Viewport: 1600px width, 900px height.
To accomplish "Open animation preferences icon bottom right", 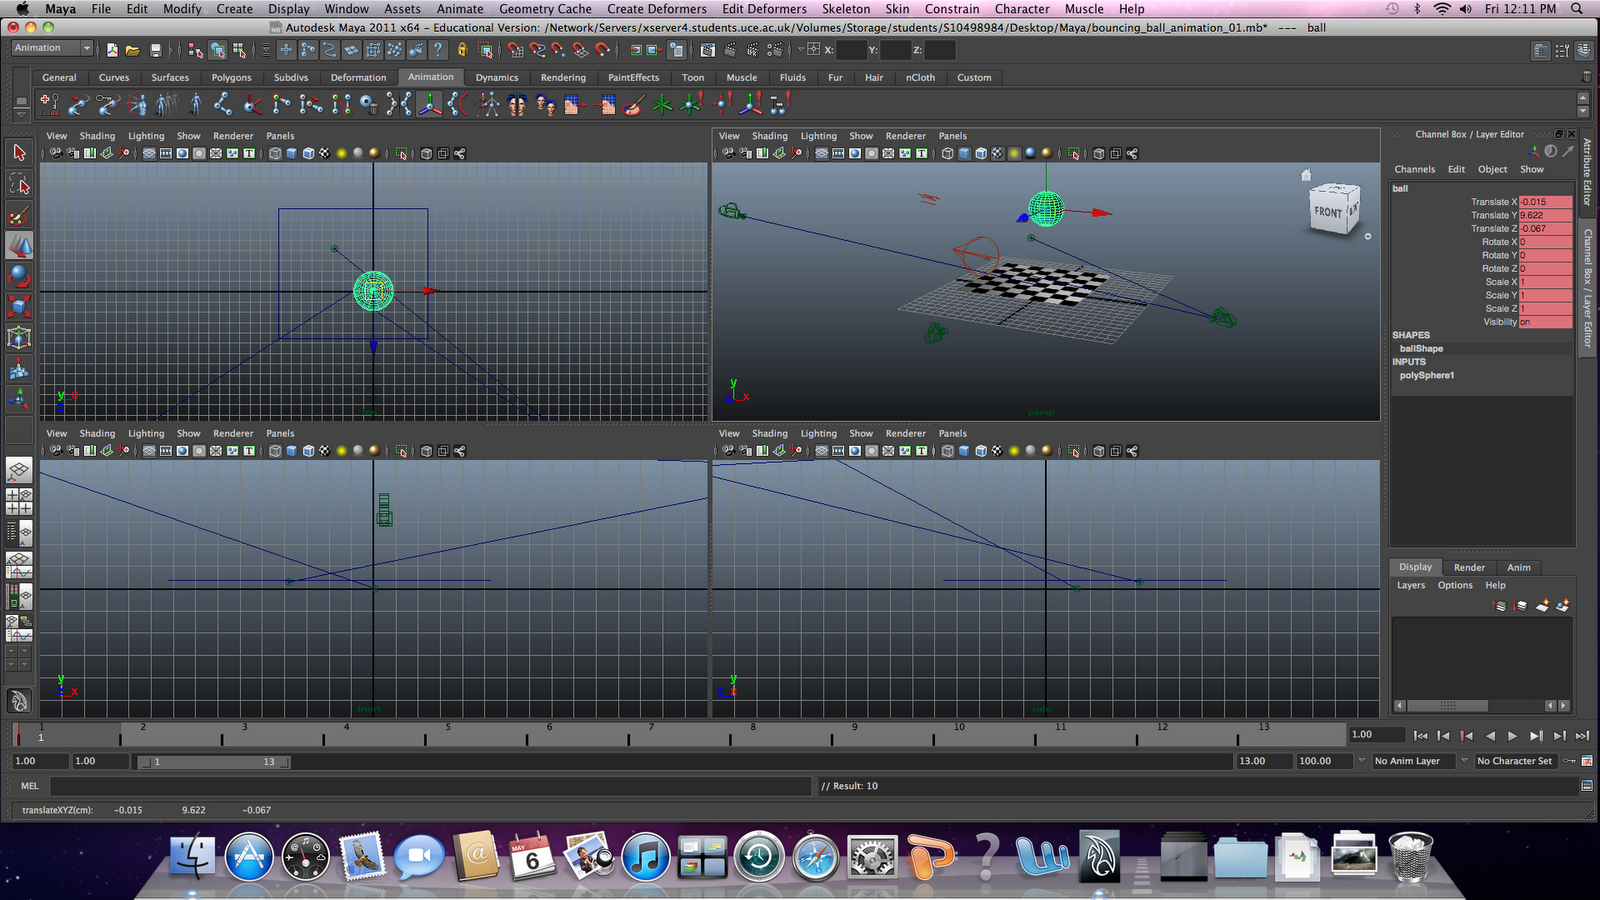I will click(x=1586, y=761).
